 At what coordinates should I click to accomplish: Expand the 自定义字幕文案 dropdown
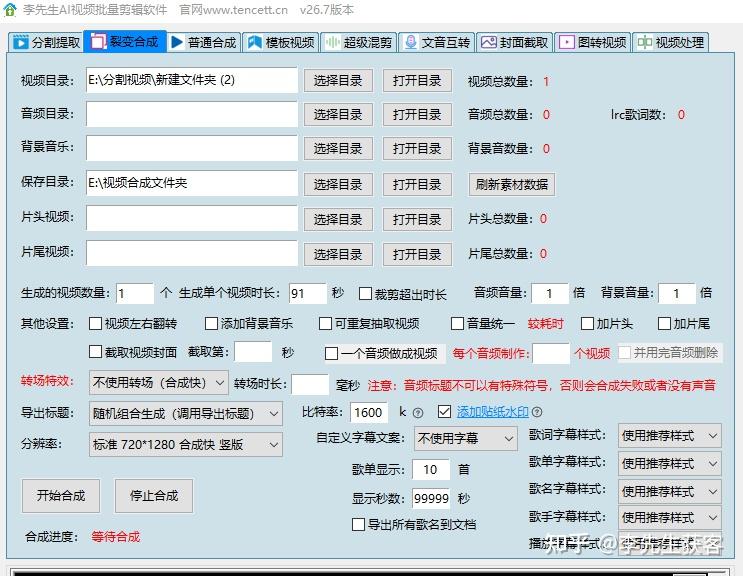(x=465, y=438)
